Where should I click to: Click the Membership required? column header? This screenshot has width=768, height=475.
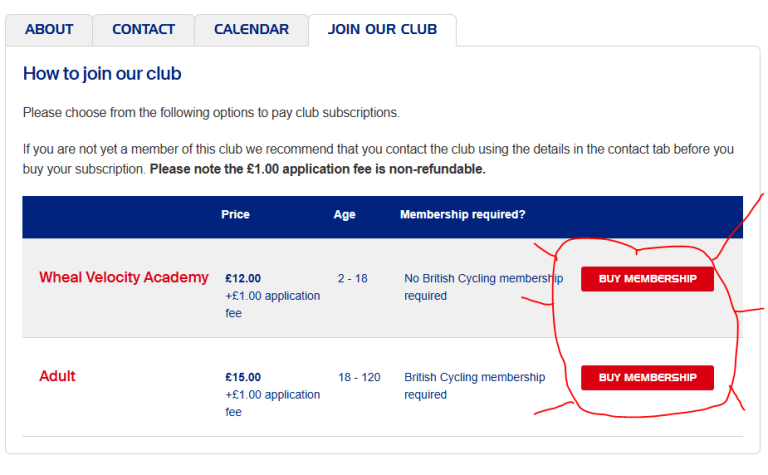[462, 214]
